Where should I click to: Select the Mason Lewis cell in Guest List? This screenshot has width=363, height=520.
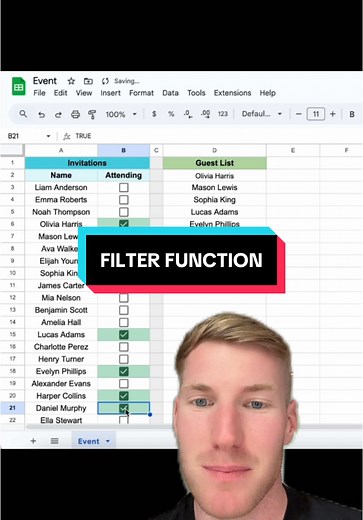pyautogui.click(x=214, y=187)
